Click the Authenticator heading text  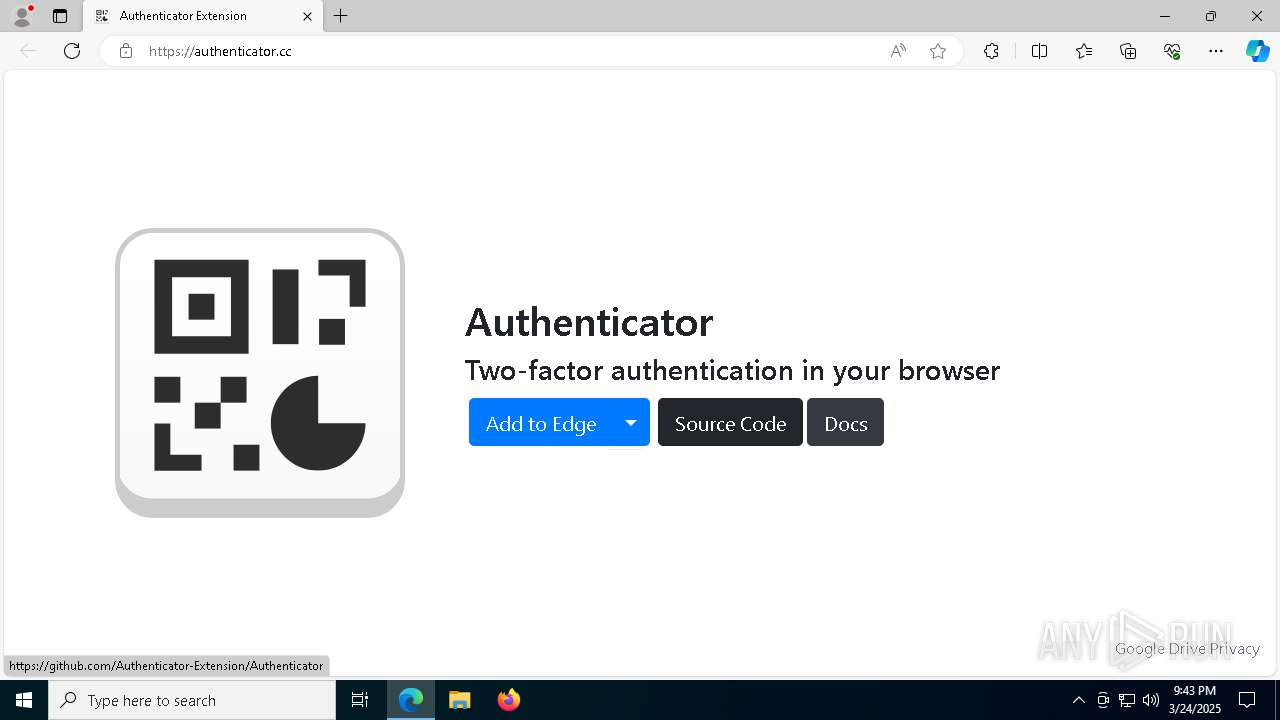pyautogui.click(x=589, y=322)
